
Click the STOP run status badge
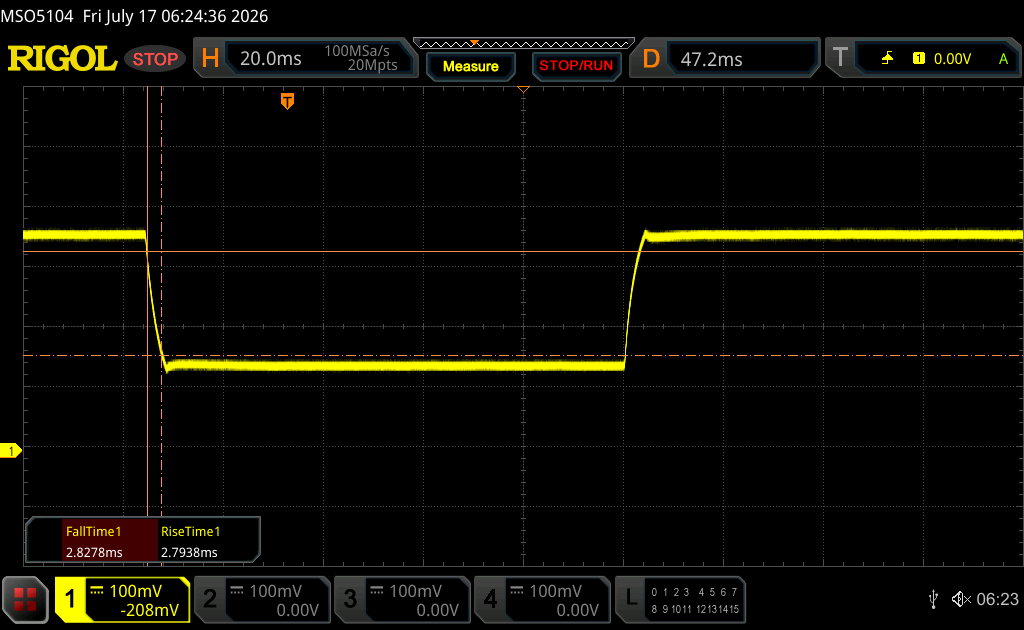155,59
